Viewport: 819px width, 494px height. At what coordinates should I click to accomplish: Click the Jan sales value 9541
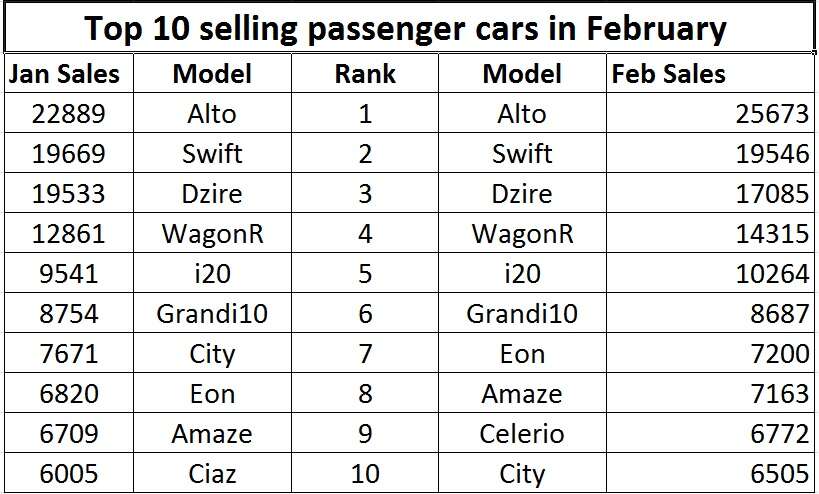tap(68, 274)
